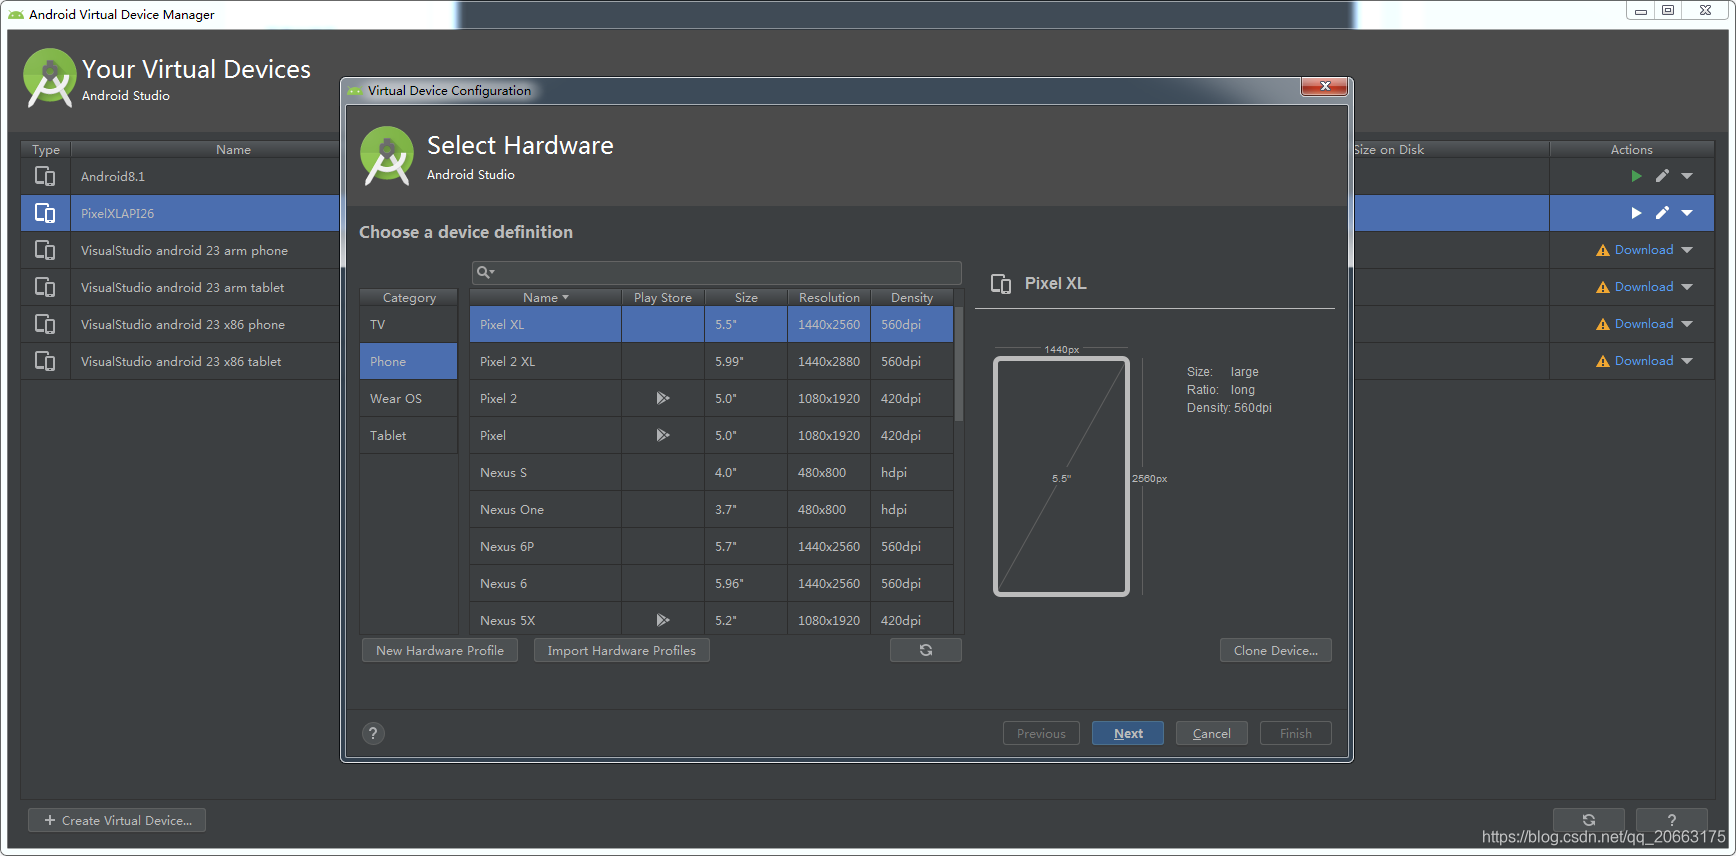The width and height of the screenshot is (1736, 856).
Task: Click Next to proceed
Action: [x=1128, y=733]
